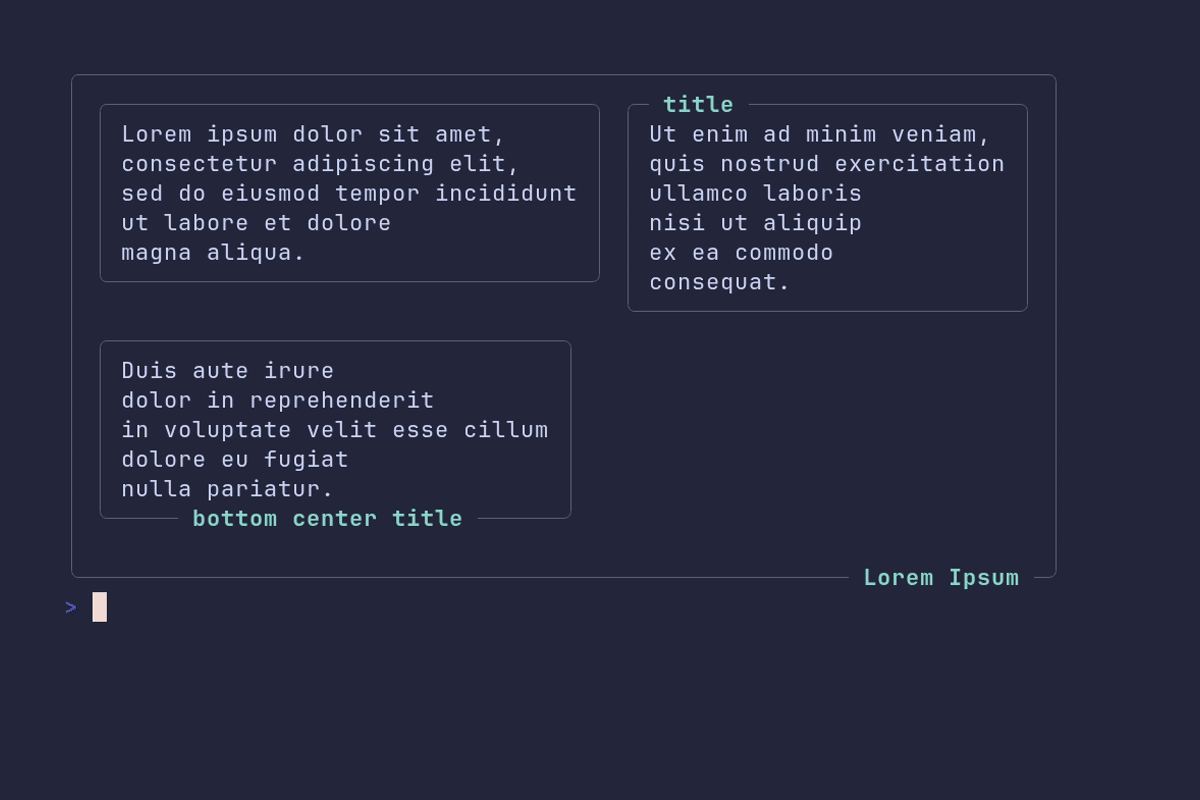
Task: Click the line "ullamco laboris"
Action: coord(755,193)
